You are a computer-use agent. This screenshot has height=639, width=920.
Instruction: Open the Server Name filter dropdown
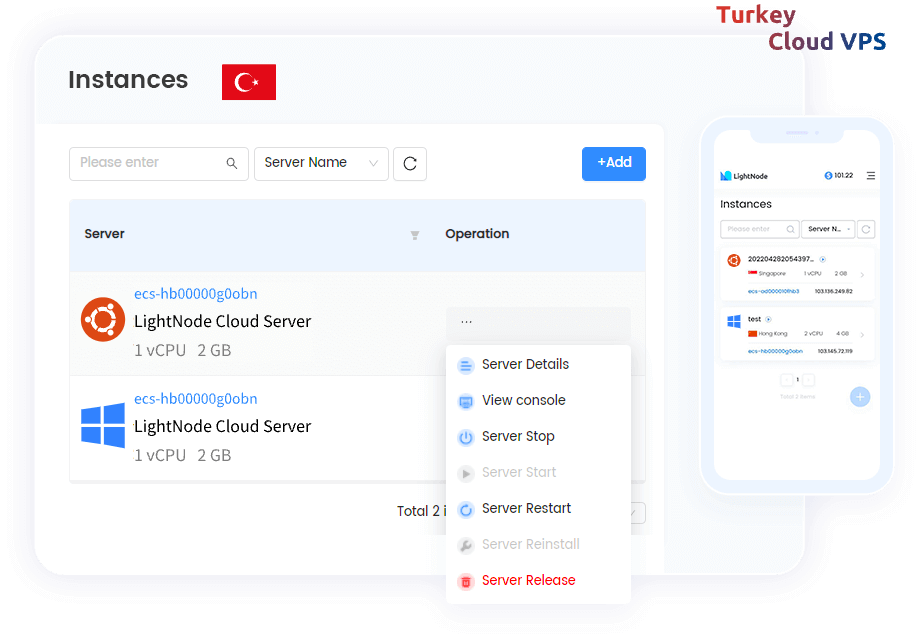[x=321, y=163]
